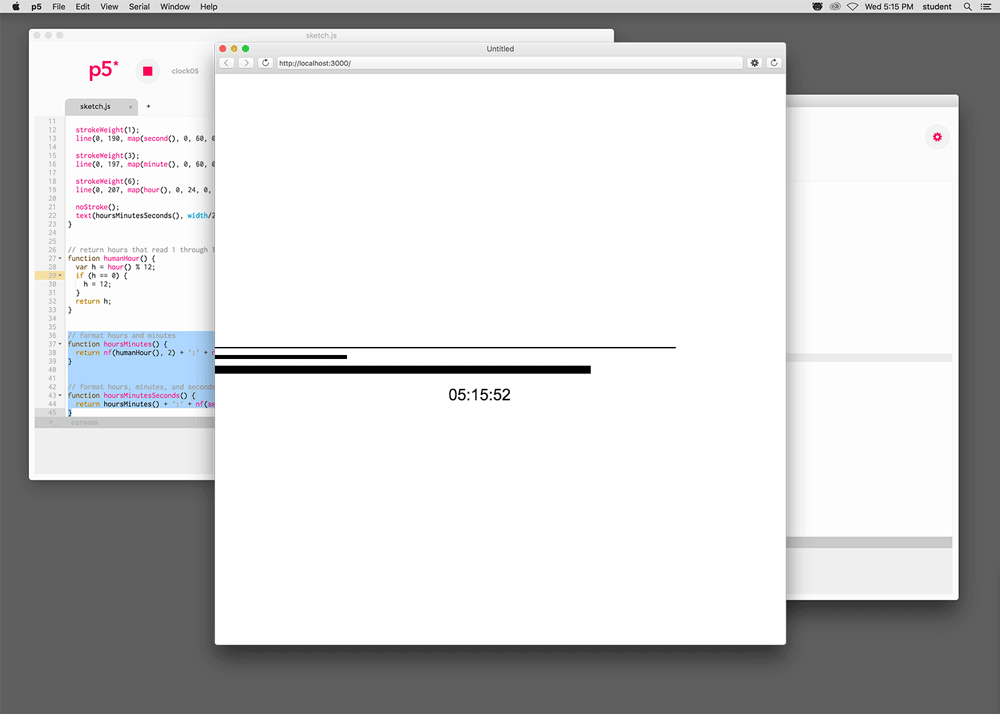Open the browser gear settings button
This screenshot has width=1000, height=714.
click(x=755, y=63)
